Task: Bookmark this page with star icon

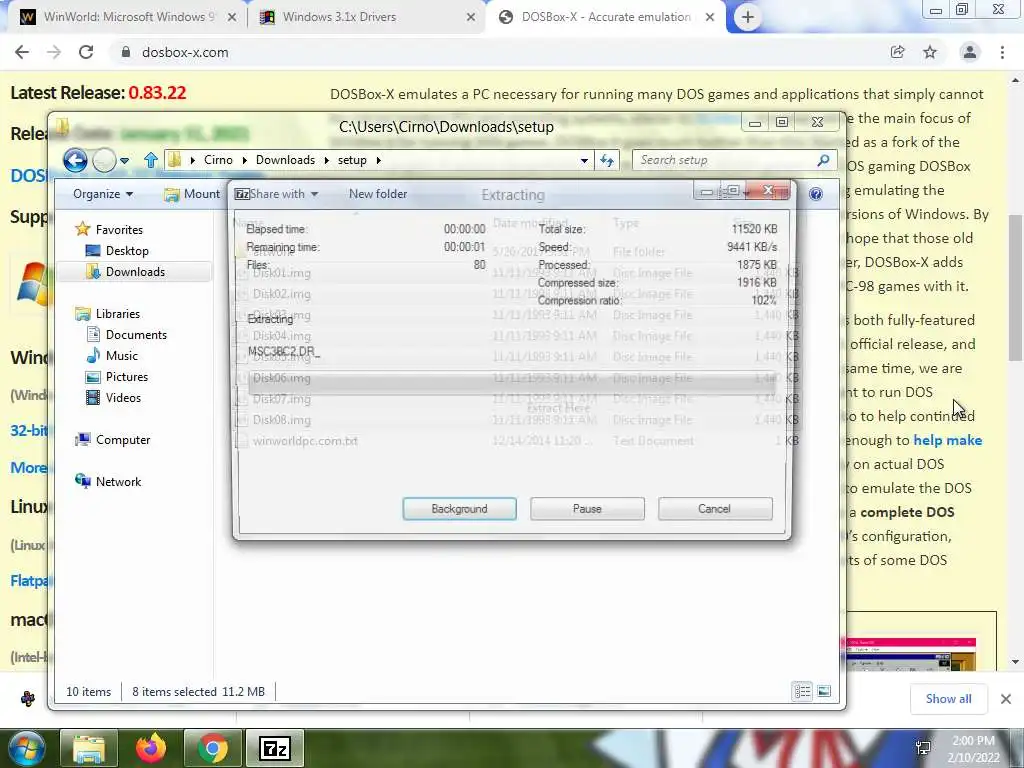Action: click(x=930, y=52)
